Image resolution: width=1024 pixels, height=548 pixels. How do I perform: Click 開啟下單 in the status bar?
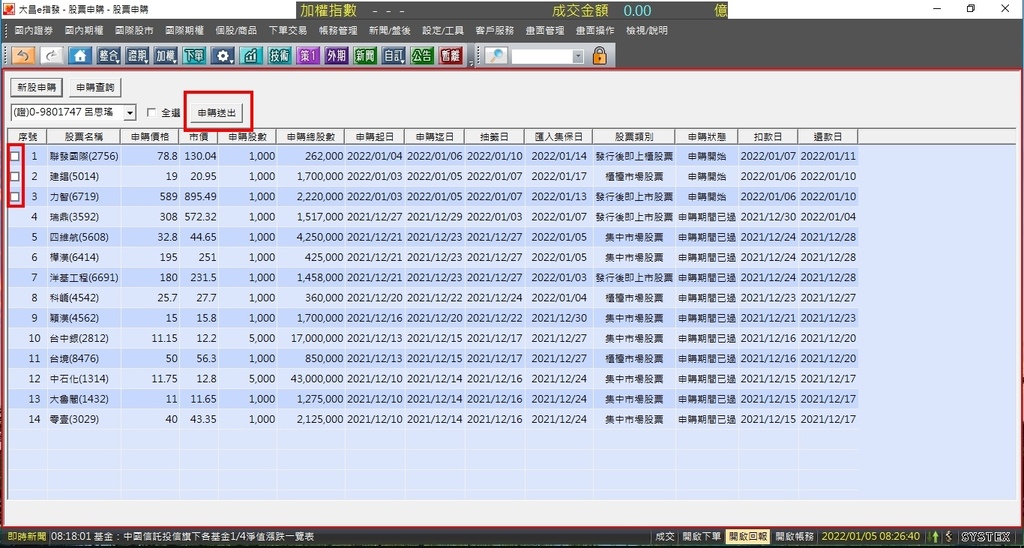702,536
